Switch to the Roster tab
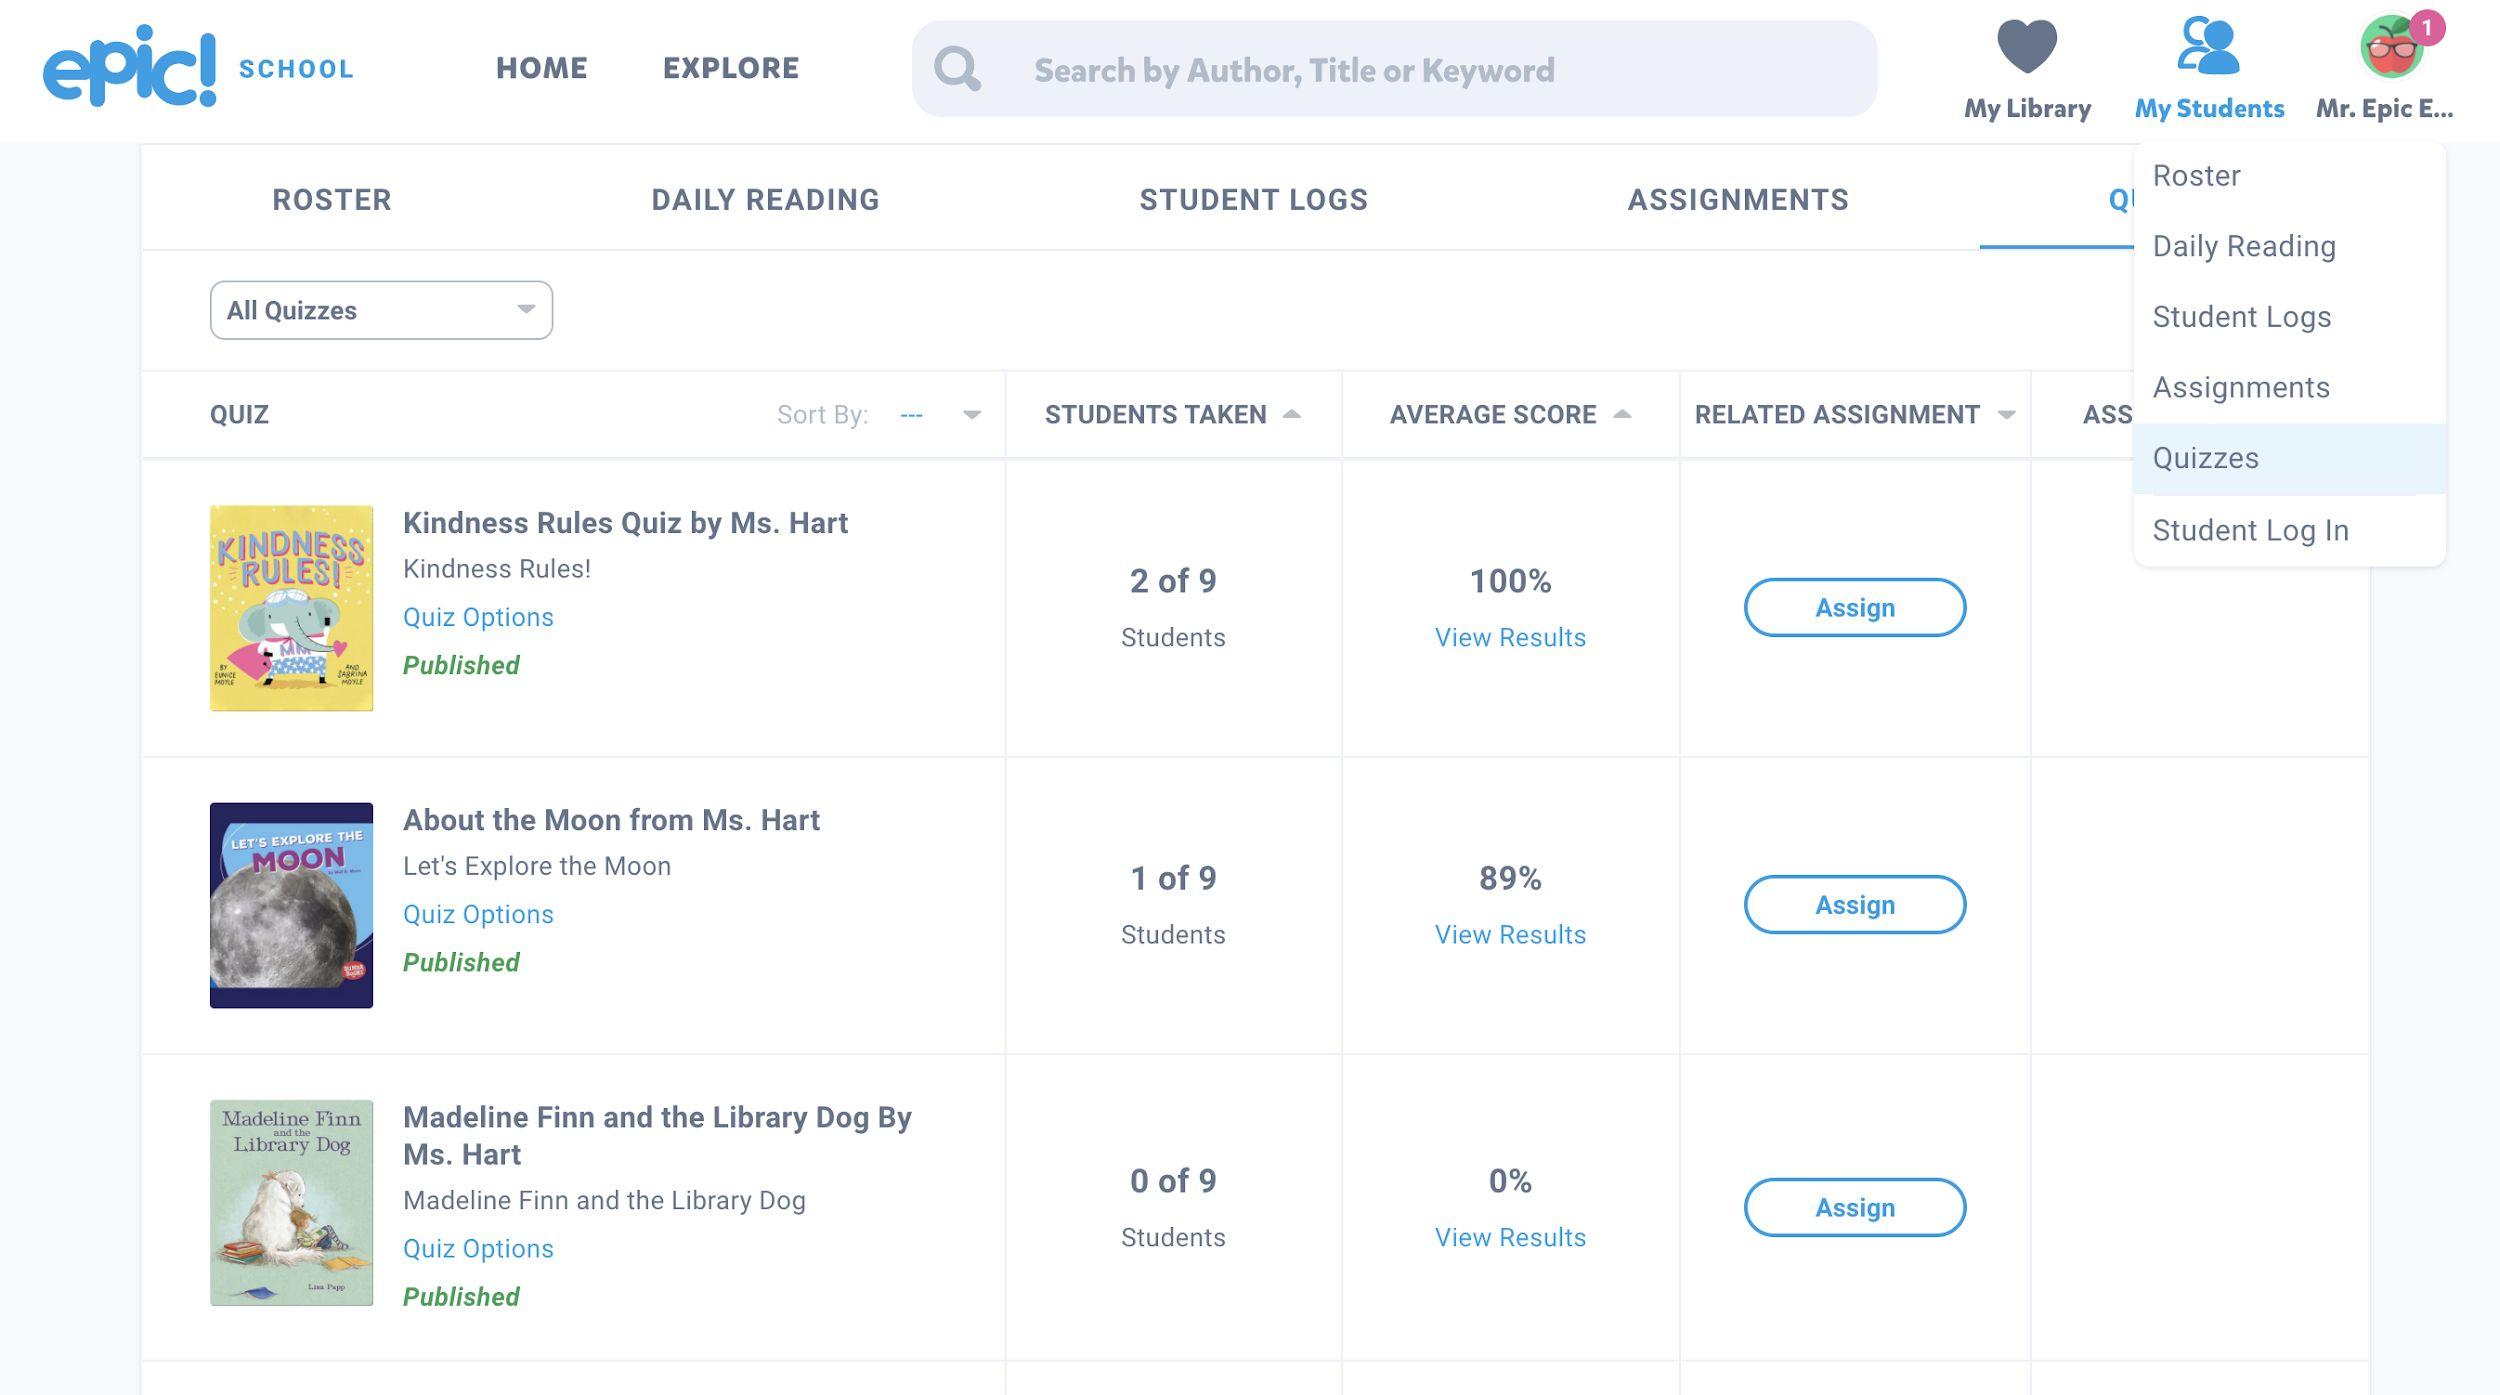The width and height of the screenshot is (2500, 1395). [x=330, y=199]
